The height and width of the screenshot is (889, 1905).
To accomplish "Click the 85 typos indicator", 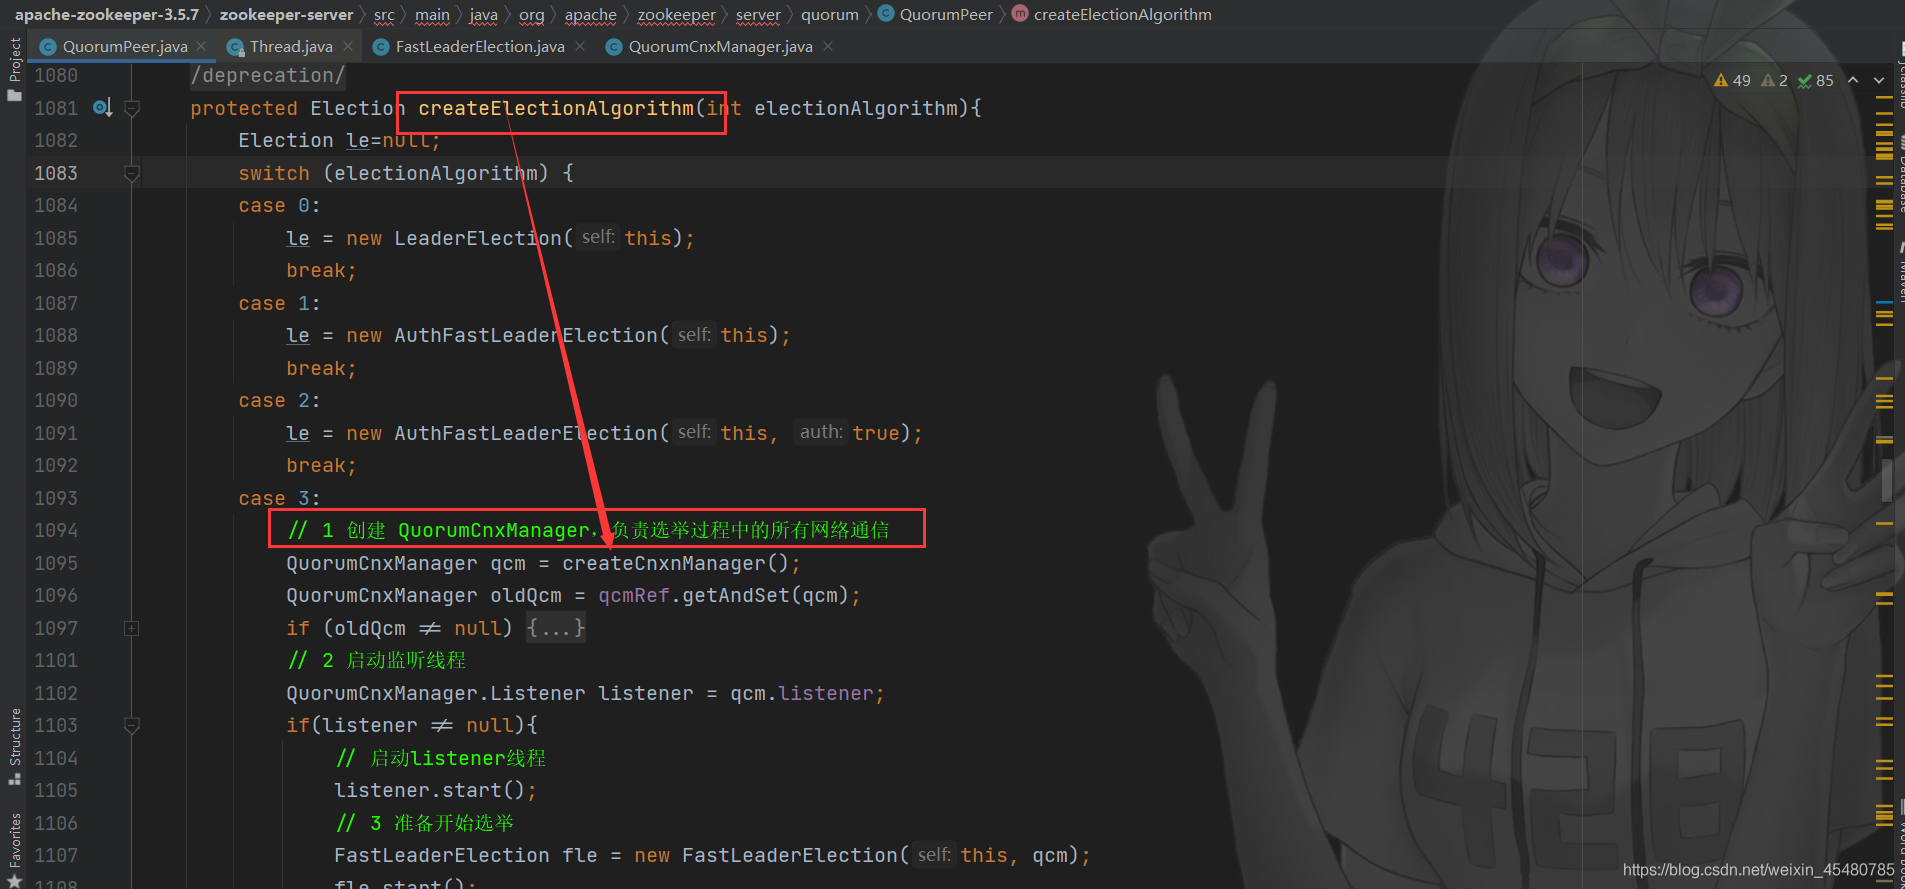I will [1816, 80].
